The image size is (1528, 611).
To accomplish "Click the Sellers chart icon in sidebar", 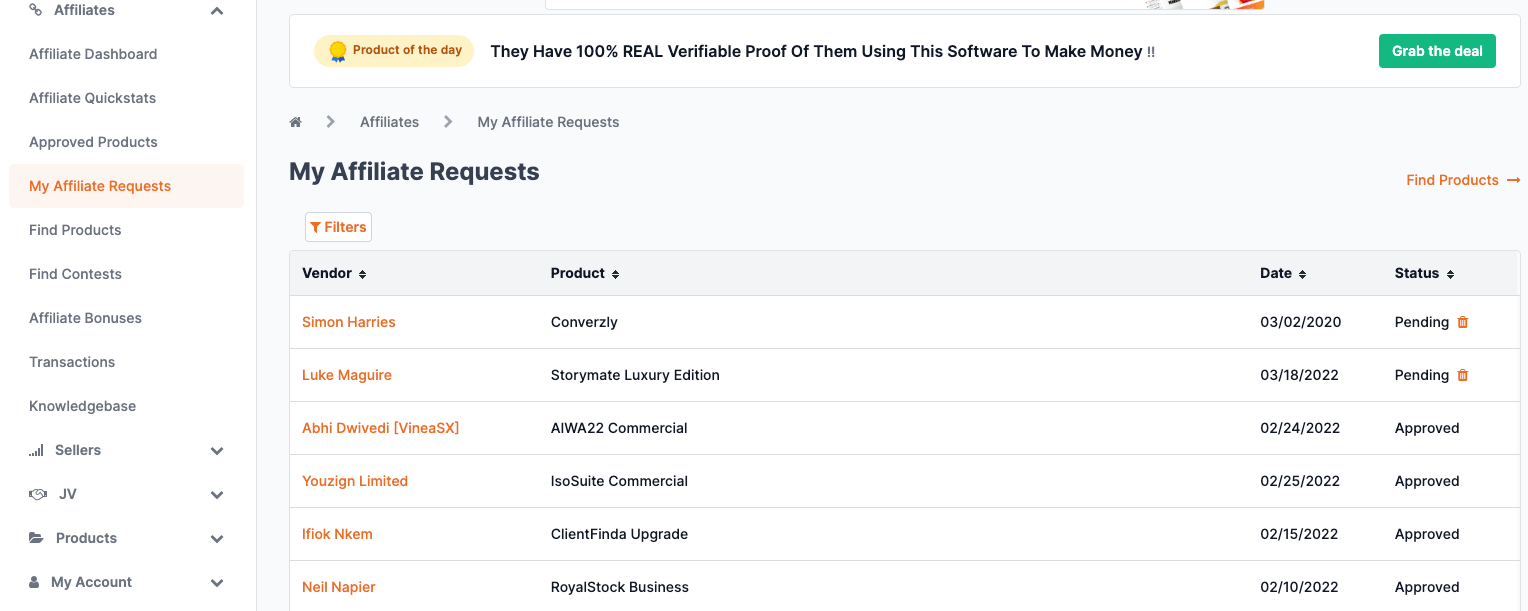I will (x=36, y=450).
